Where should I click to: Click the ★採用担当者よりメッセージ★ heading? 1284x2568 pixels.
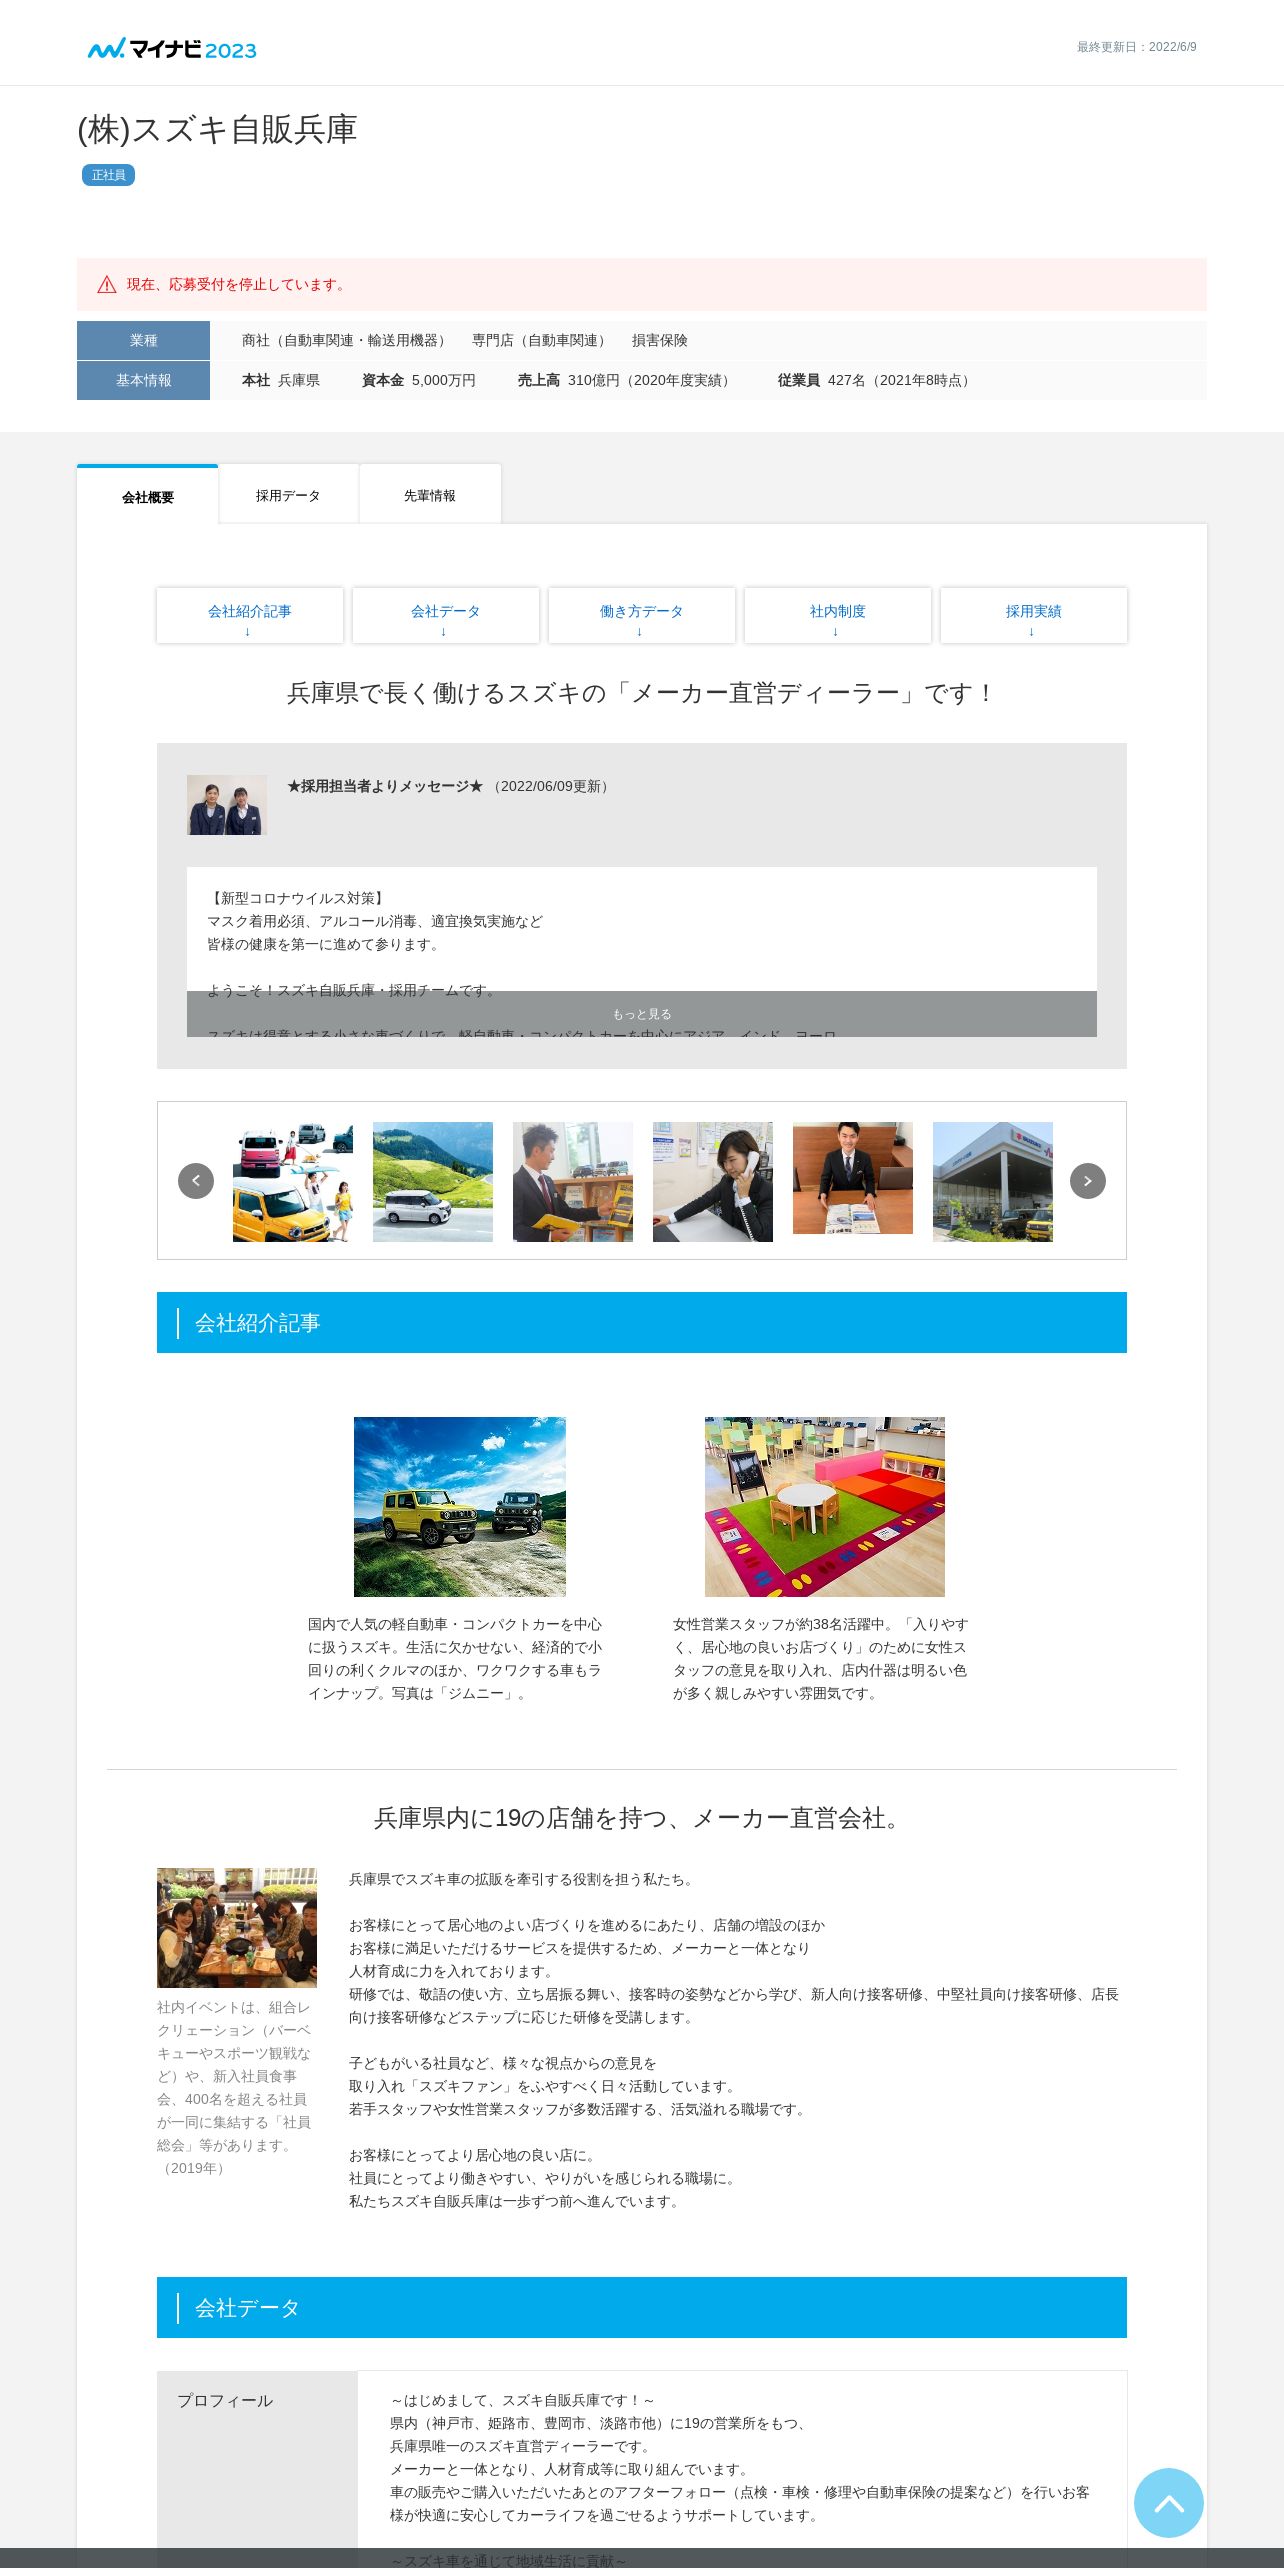(385, 786)
